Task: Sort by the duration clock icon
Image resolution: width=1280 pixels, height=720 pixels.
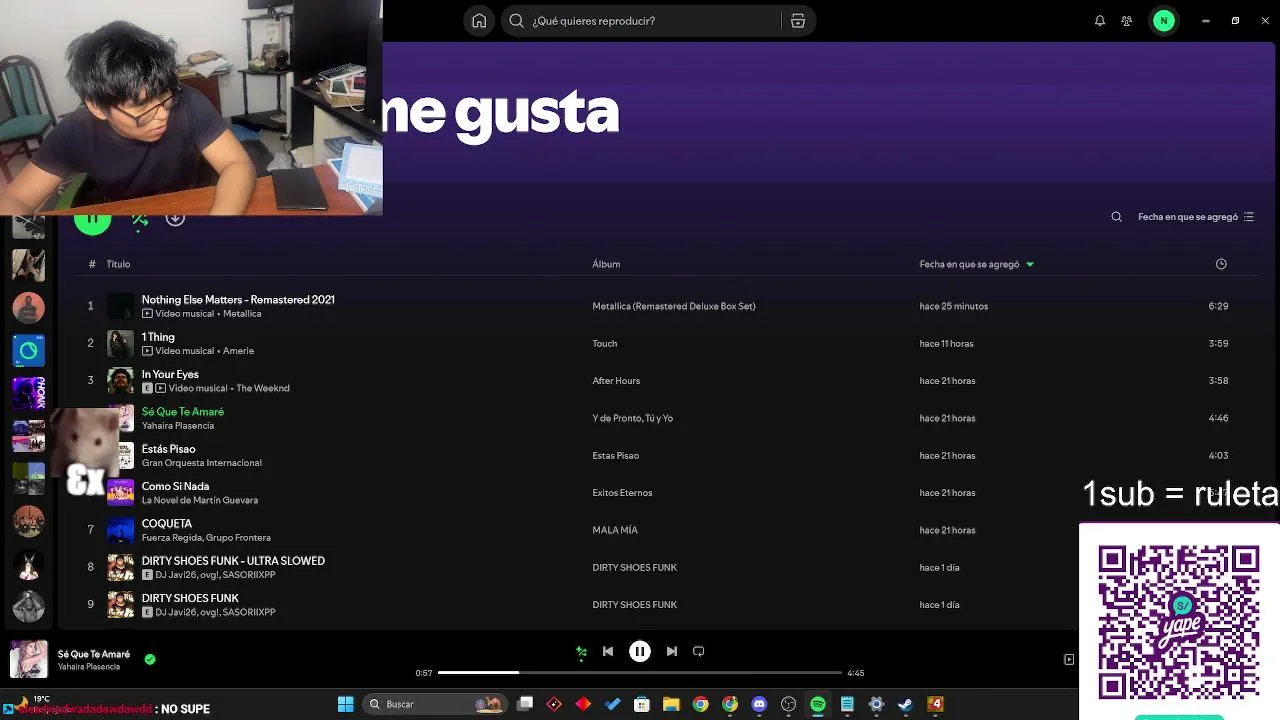Action: coord(1221,264)
